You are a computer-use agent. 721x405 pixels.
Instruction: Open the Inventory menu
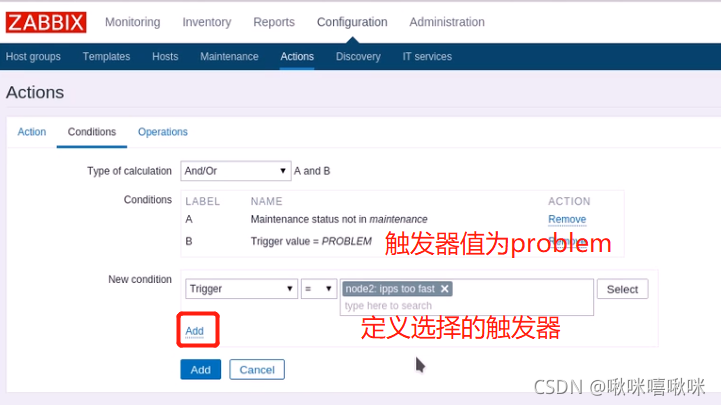pos(206,22)
